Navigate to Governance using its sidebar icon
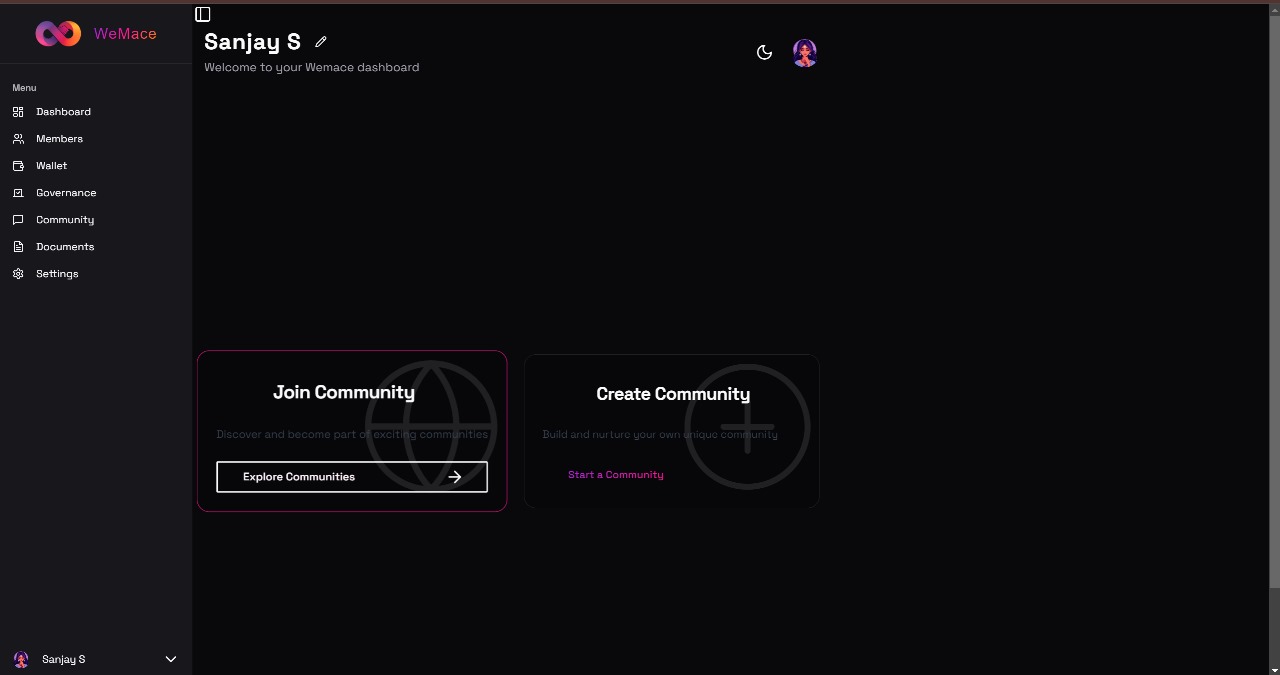This screenshot has width=1280, height=675. [18, 192]
